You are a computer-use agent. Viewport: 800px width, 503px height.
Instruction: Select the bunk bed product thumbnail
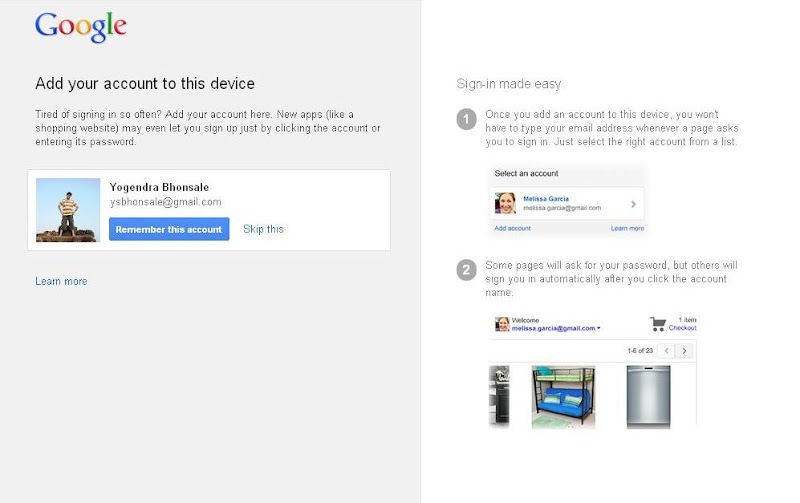tap(563, 396)
